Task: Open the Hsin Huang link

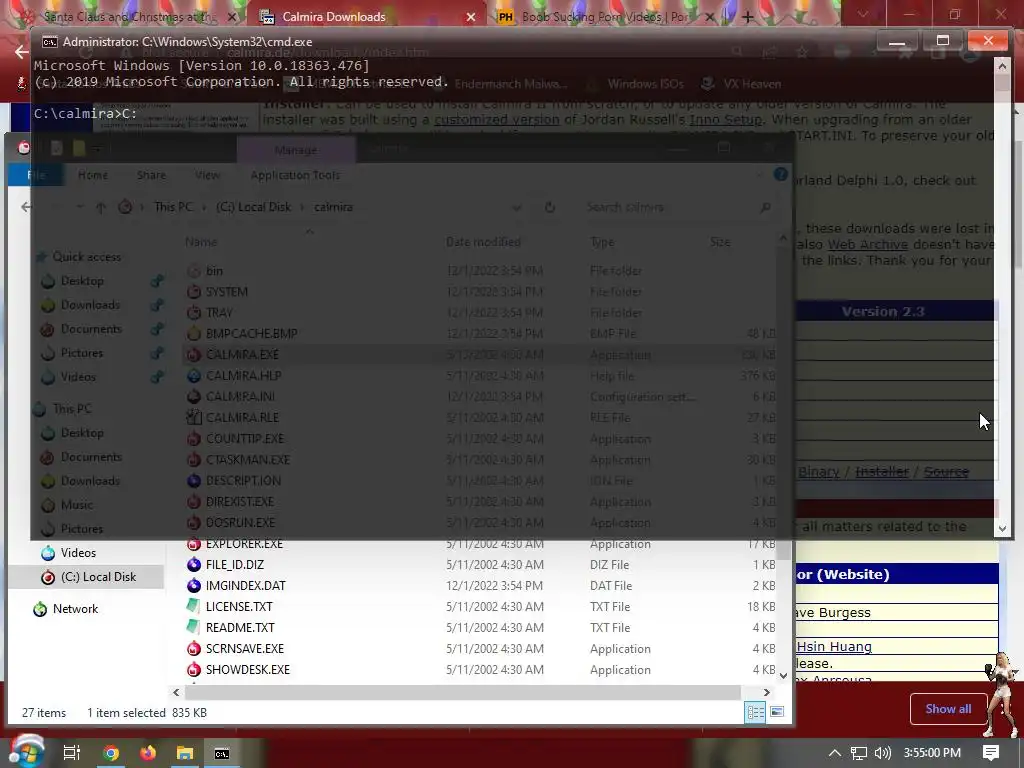Action: [x=834, y=647]
